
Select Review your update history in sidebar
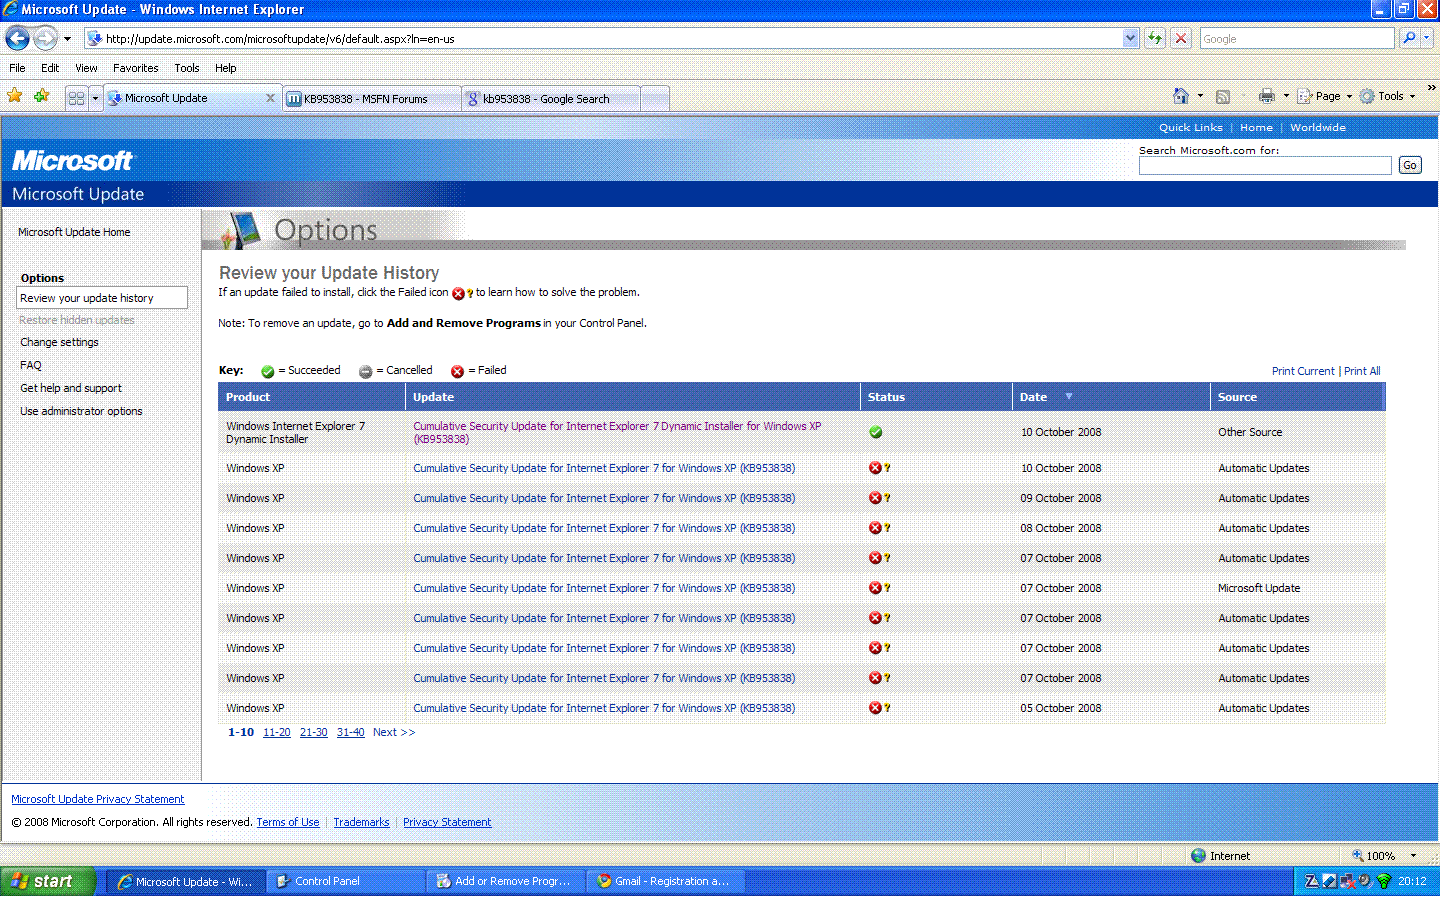[102, 298]
